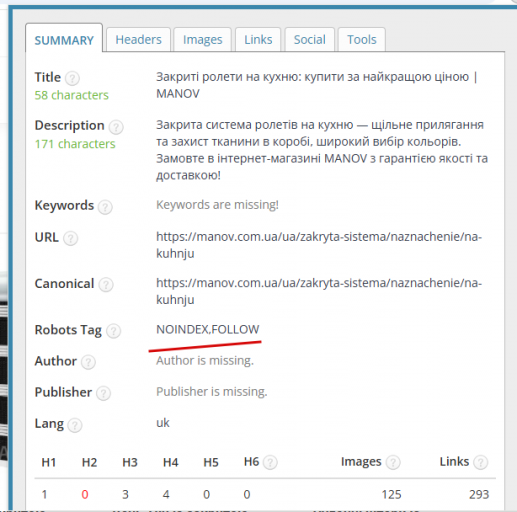Screen dimensions: 517x512
Task: Open the Tools tab
Action: pyautogui.click(x=362, y=40)
